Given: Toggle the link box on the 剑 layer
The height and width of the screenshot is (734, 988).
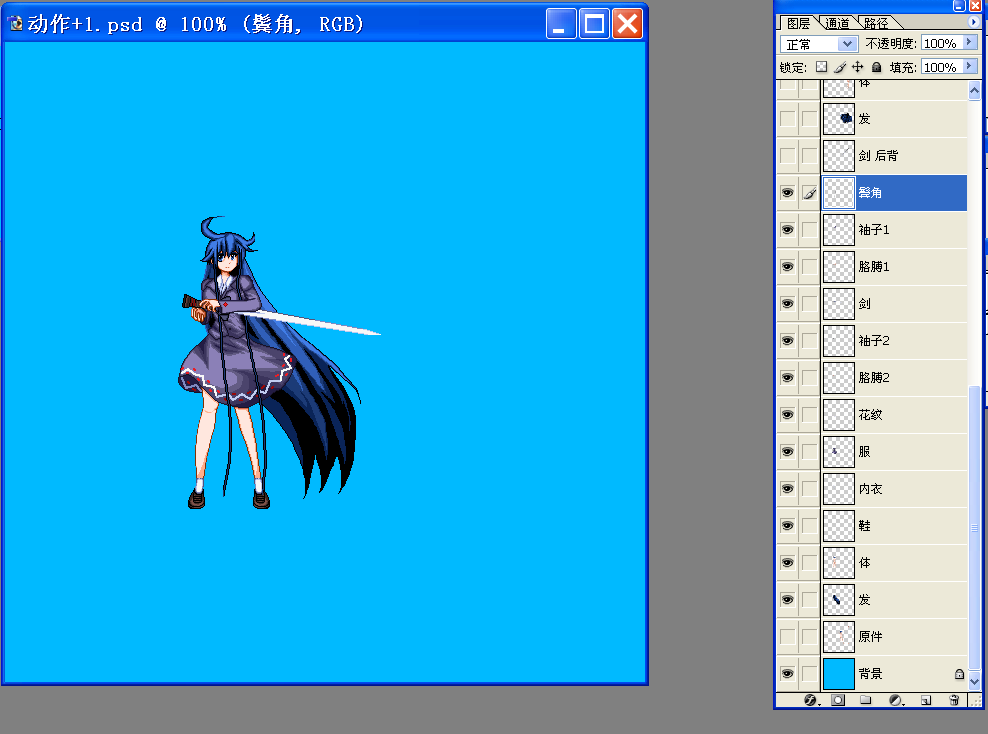Looking at the screenshot, I should click(810, 304).
